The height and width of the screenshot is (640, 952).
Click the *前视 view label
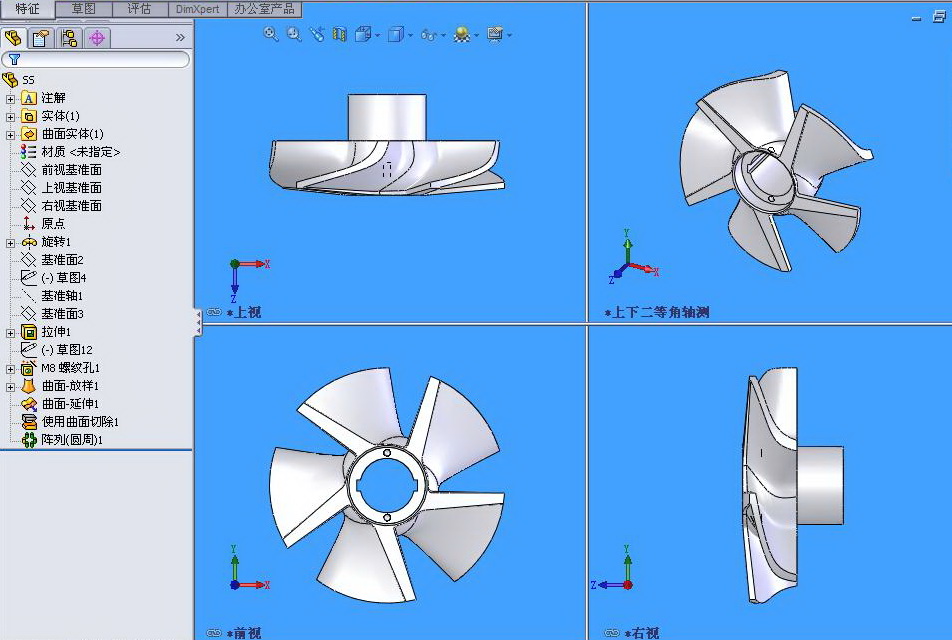243,633
